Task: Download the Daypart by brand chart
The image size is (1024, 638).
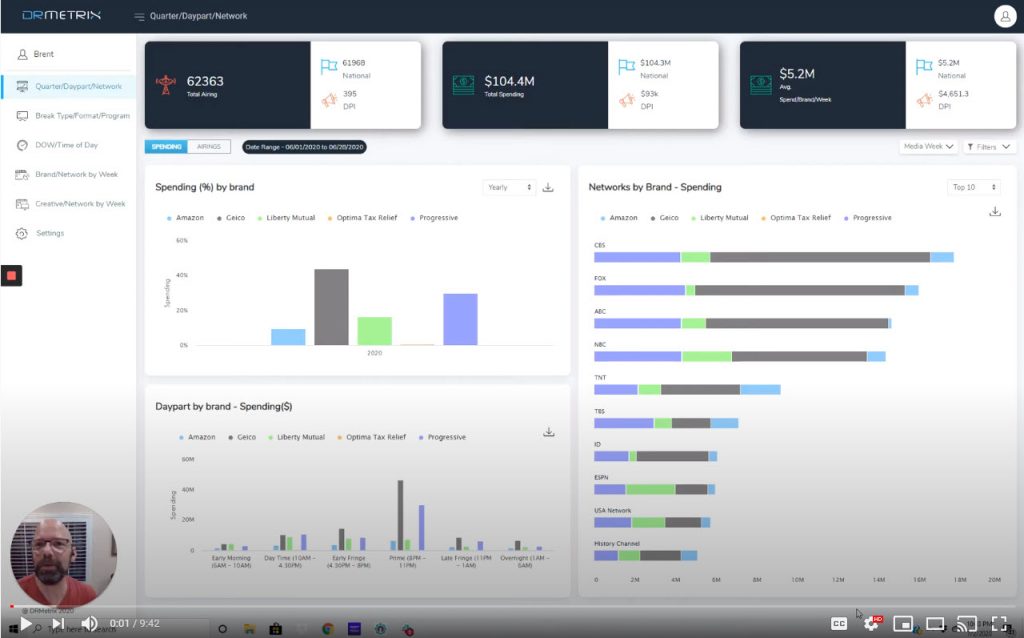Action: point(548,432)
